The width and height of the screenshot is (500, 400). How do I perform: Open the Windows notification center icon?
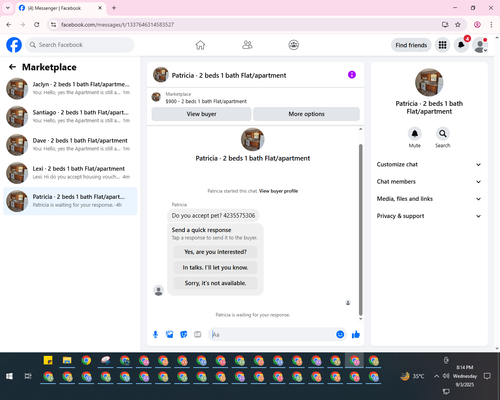(x=487, y=376)
